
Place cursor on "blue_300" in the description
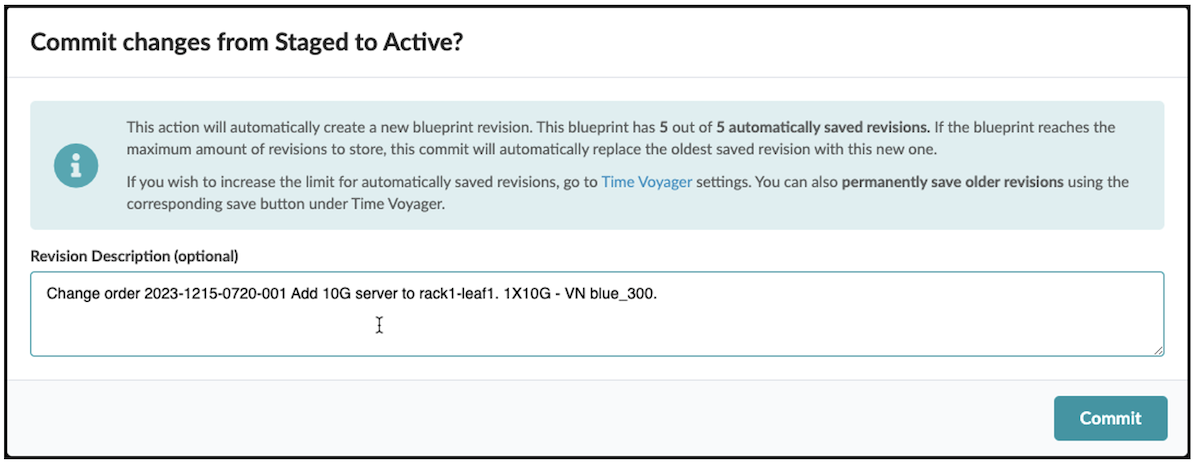coord(625,294)
